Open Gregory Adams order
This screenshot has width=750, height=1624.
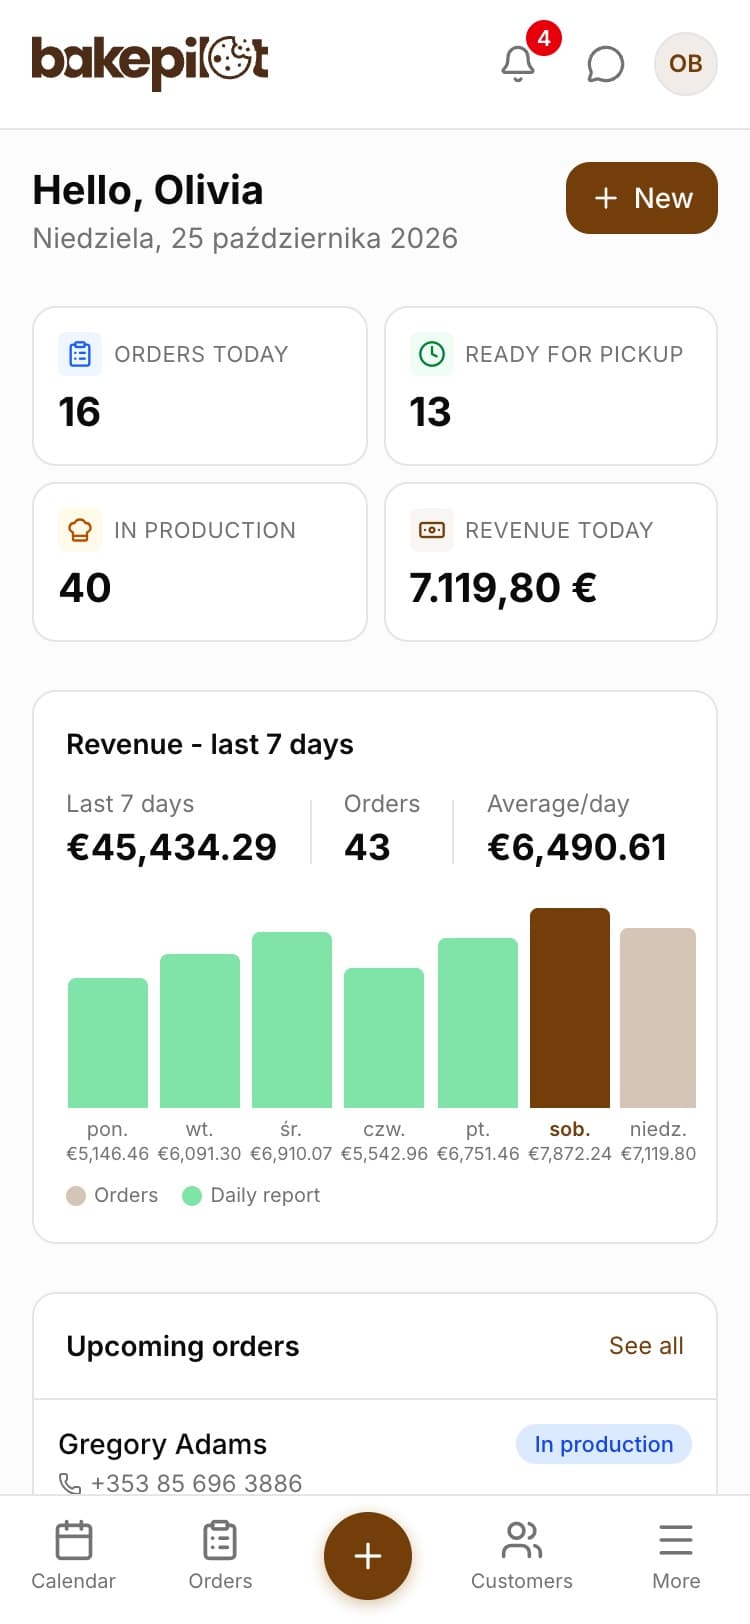point(163,1444)
